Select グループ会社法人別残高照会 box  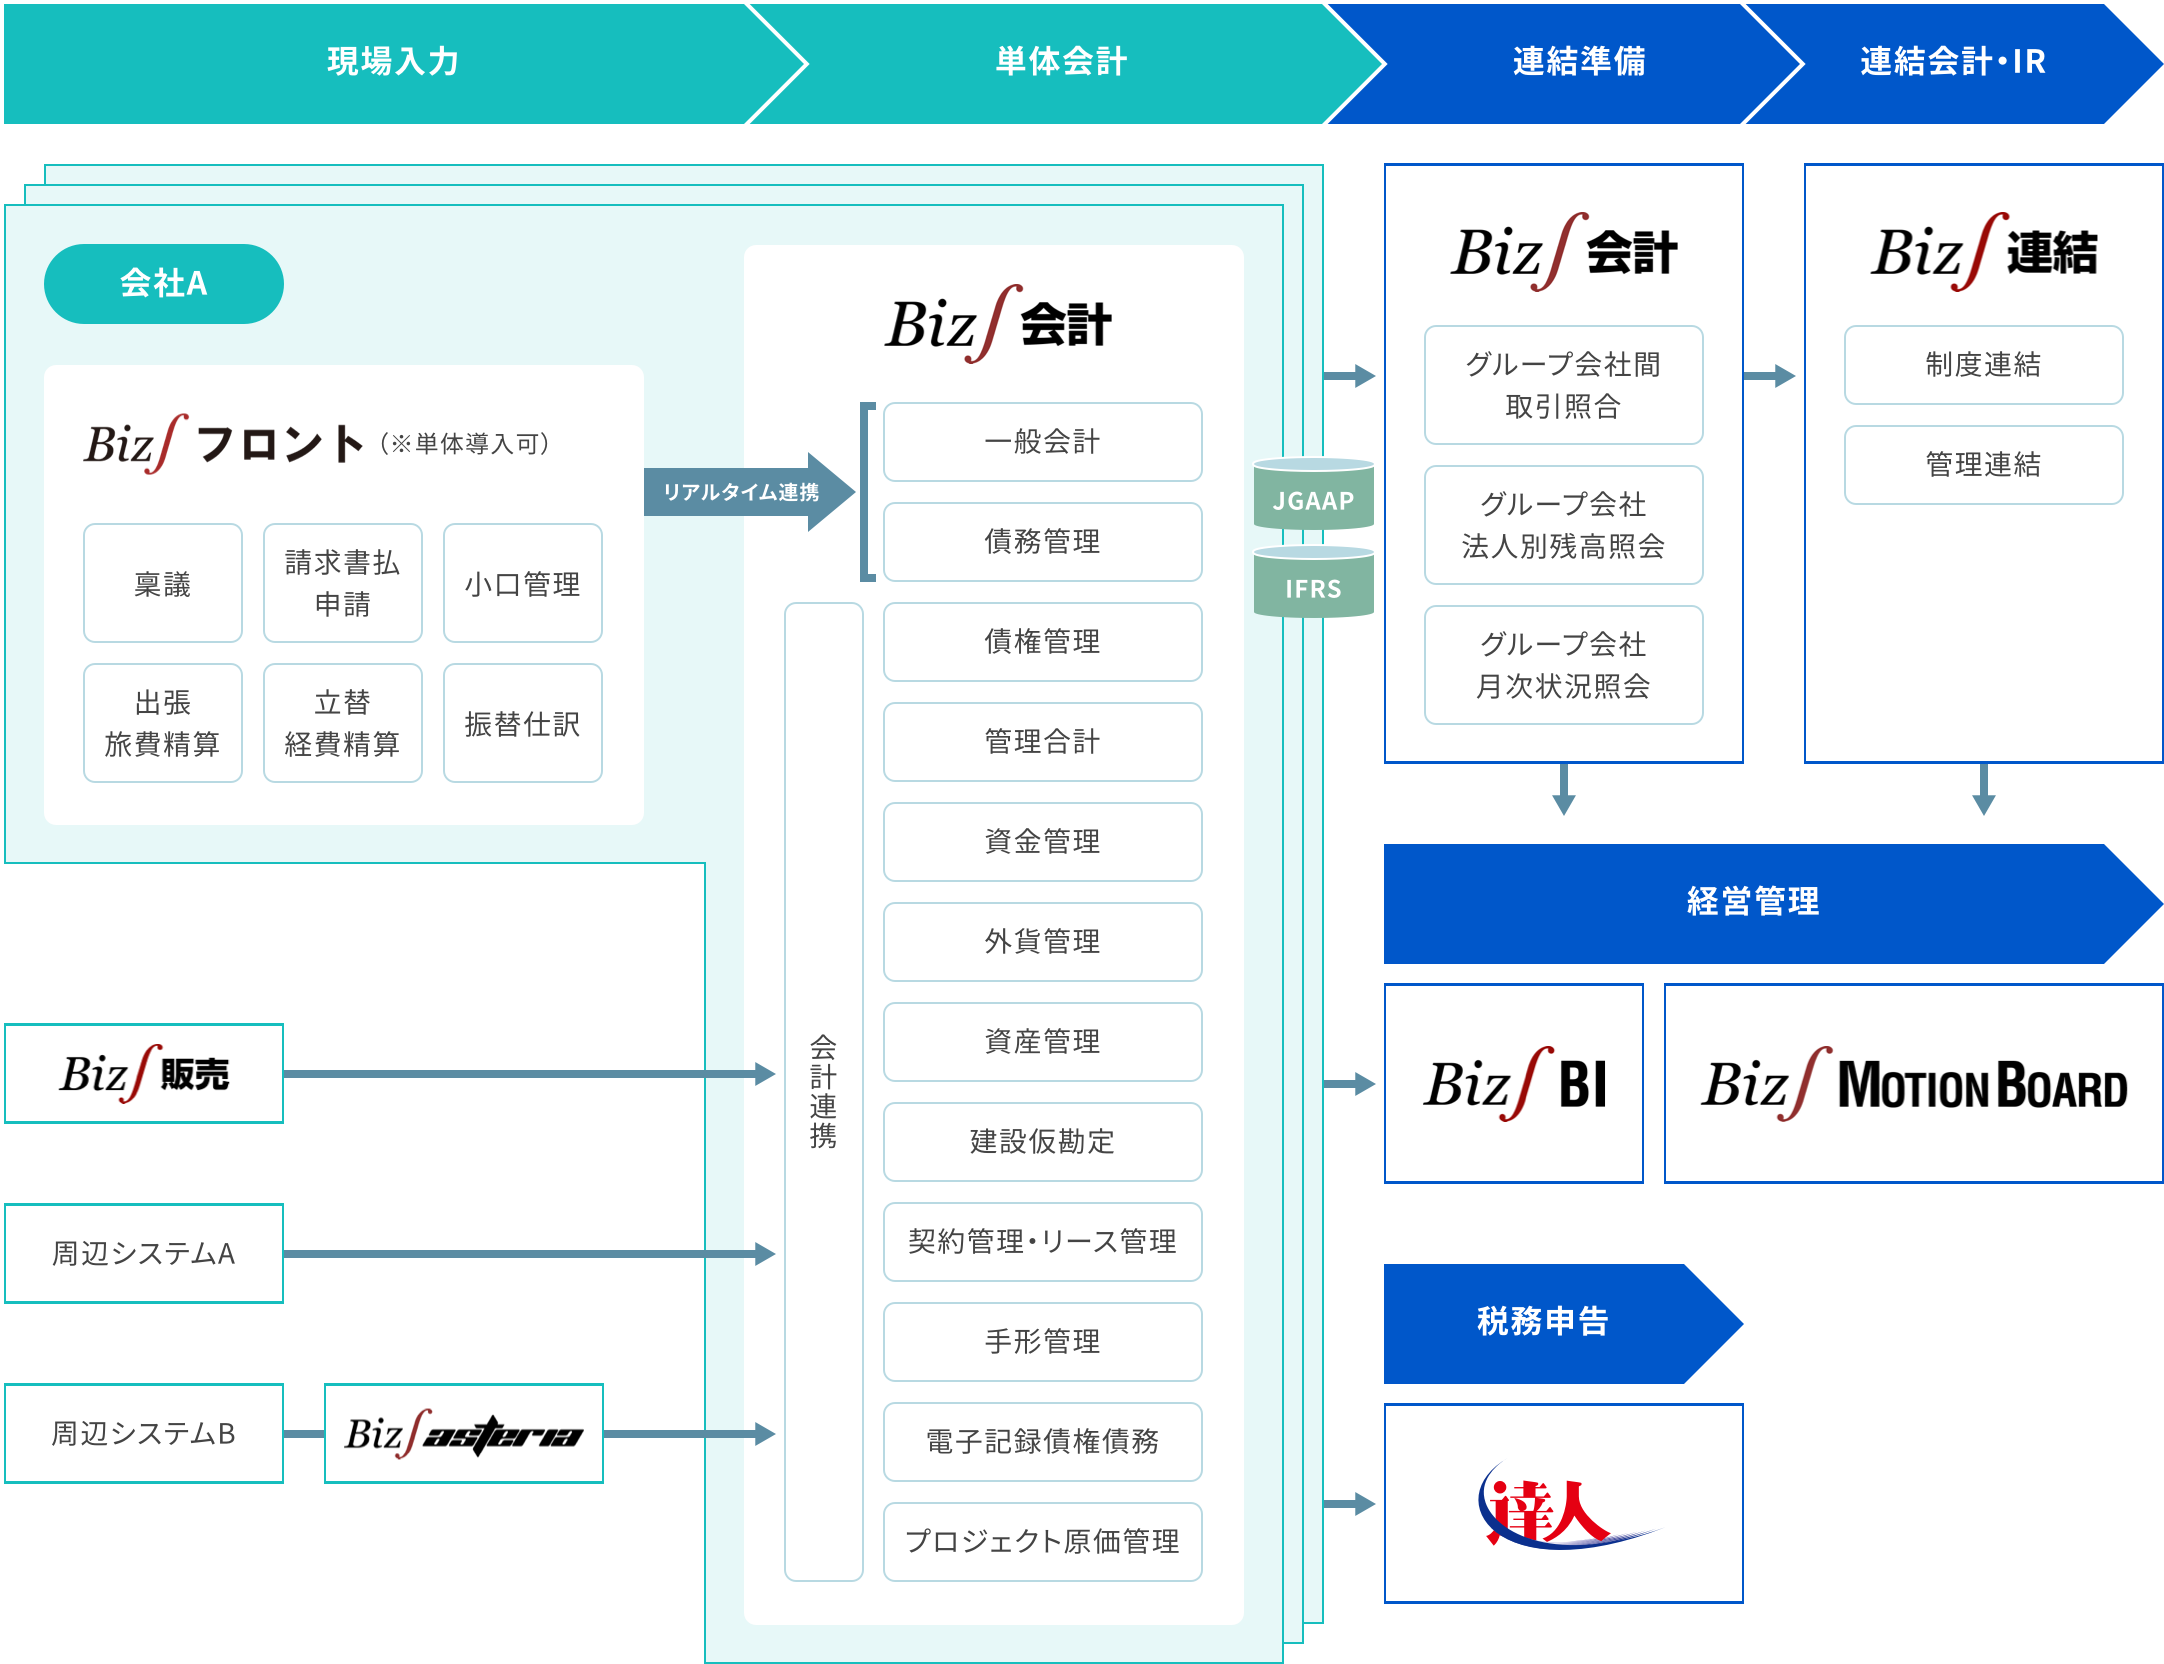(1564, 525)
